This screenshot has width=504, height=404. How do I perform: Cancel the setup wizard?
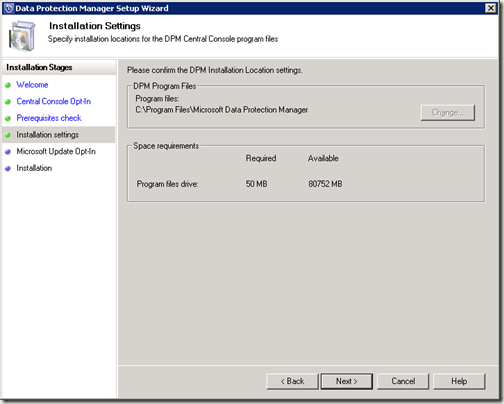[403, 381]
